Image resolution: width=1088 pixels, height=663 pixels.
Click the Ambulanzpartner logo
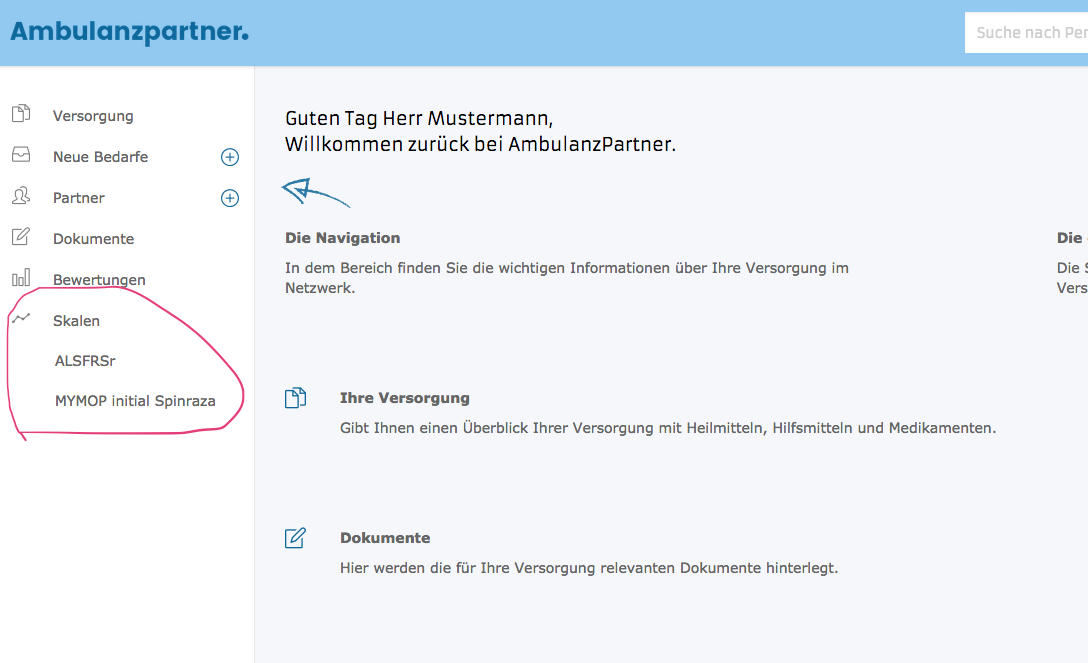coord(129,32)
